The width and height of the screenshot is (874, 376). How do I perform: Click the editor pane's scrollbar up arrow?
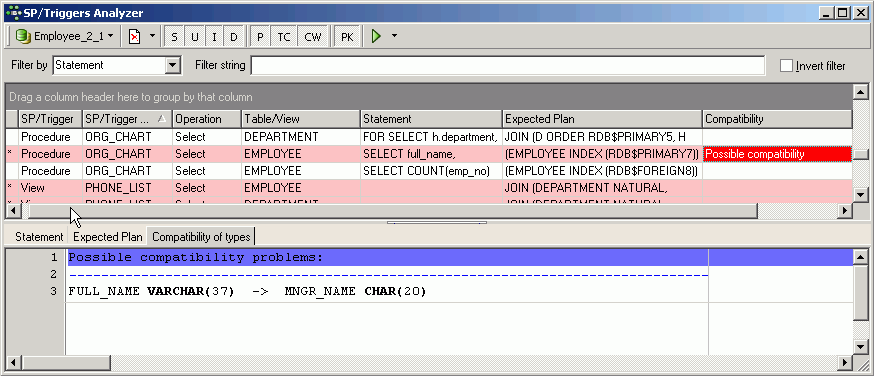861,257
